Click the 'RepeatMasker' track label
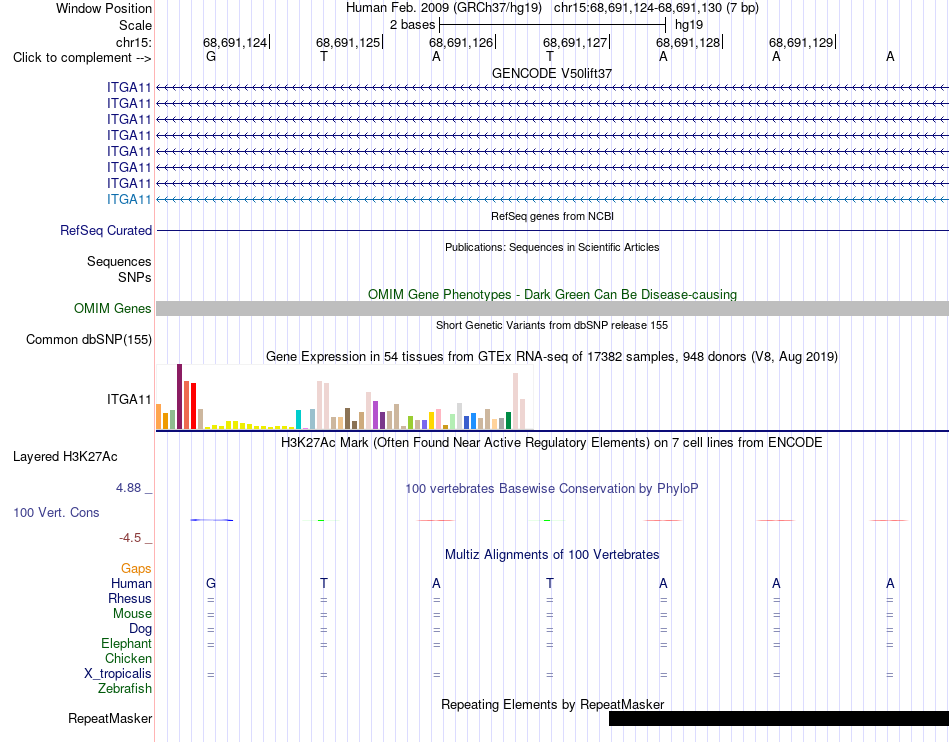 point(110,719)
